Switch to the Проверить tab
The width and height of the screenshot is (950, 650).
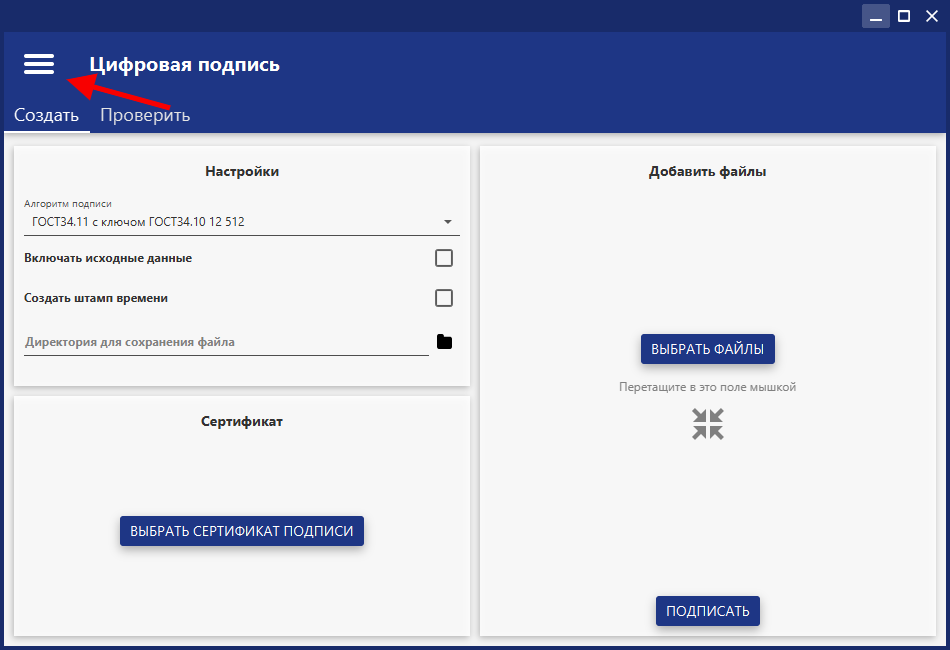point(145,115)
